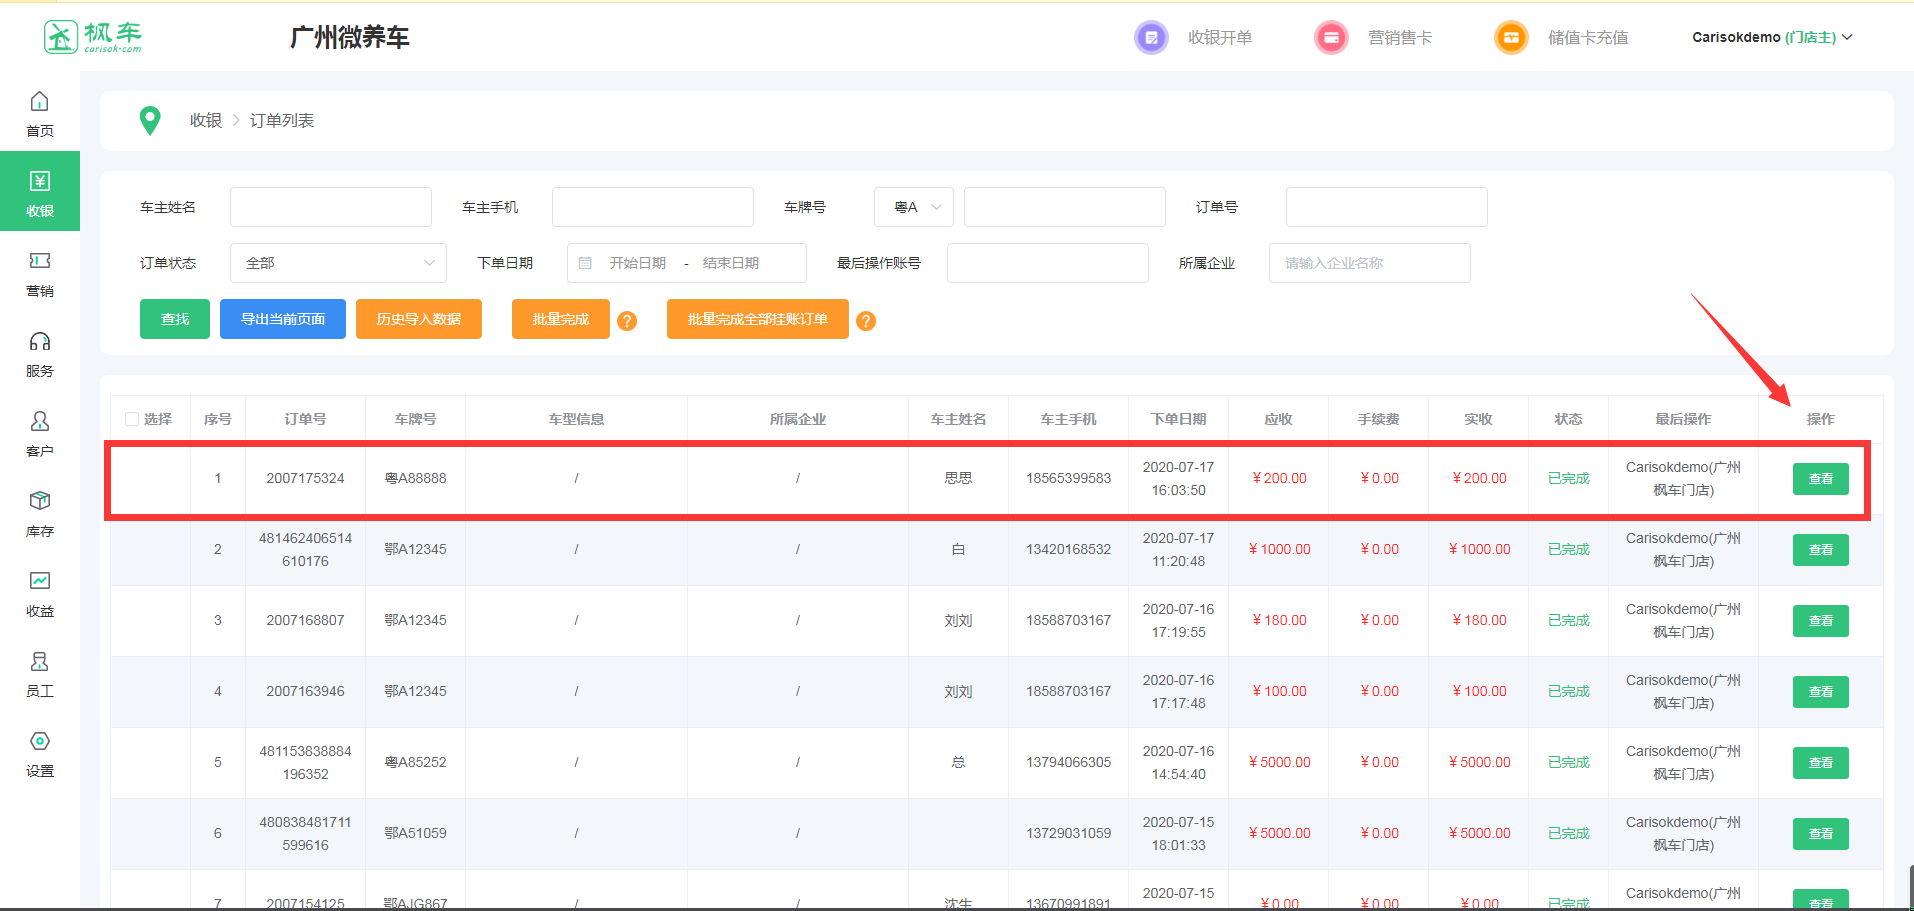Click the 车主手机 column header

1068,419
